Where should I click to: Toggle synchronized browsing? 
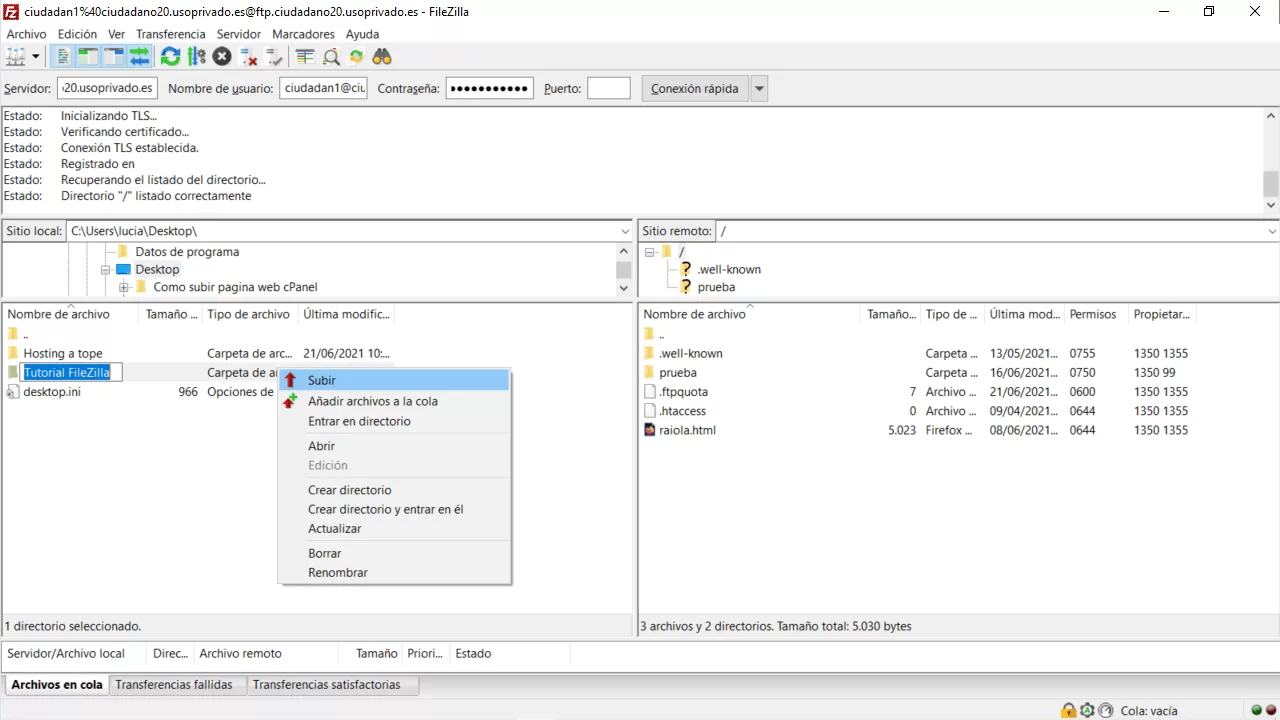356,57
